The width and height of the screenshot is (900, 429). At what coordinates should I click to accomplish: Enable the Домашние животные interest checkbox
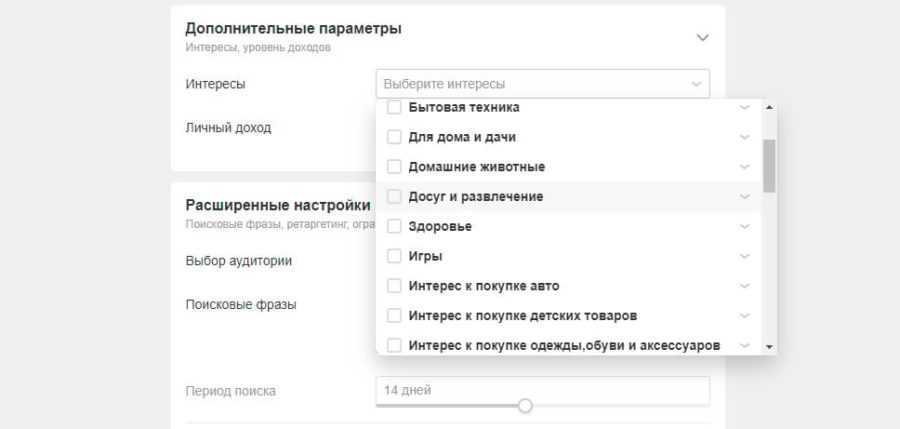(x=394, y=167)
